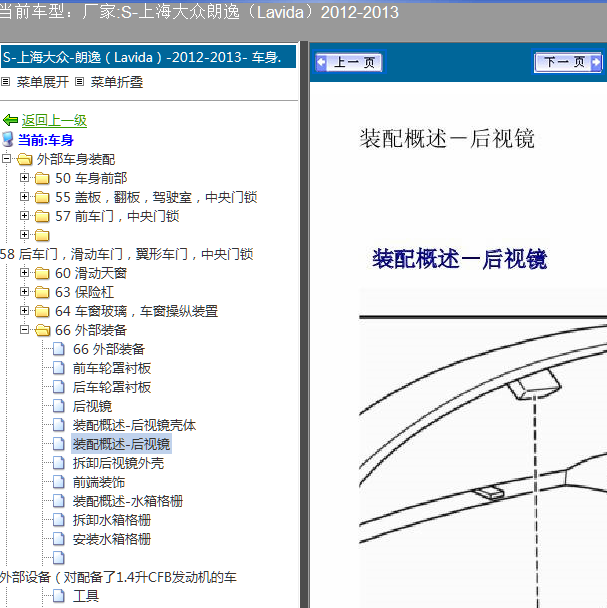The width and height of the screenshot is (607, 608).
Task: Open the 后视镜 page
Action: [92, 406]
